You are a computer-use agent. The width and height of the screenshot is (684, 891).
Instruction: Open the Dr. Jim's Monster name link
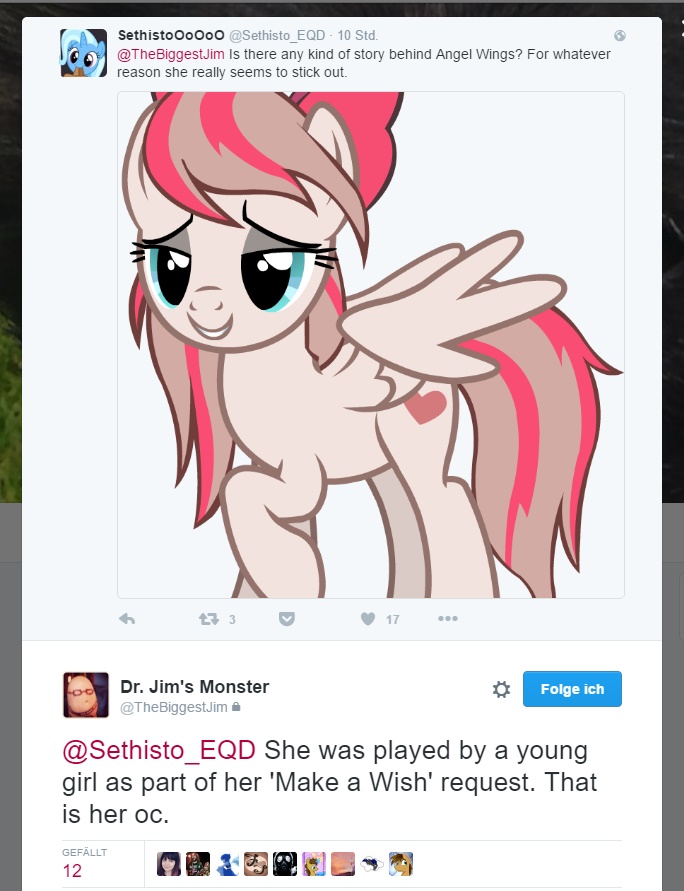(x=195, y=686)
